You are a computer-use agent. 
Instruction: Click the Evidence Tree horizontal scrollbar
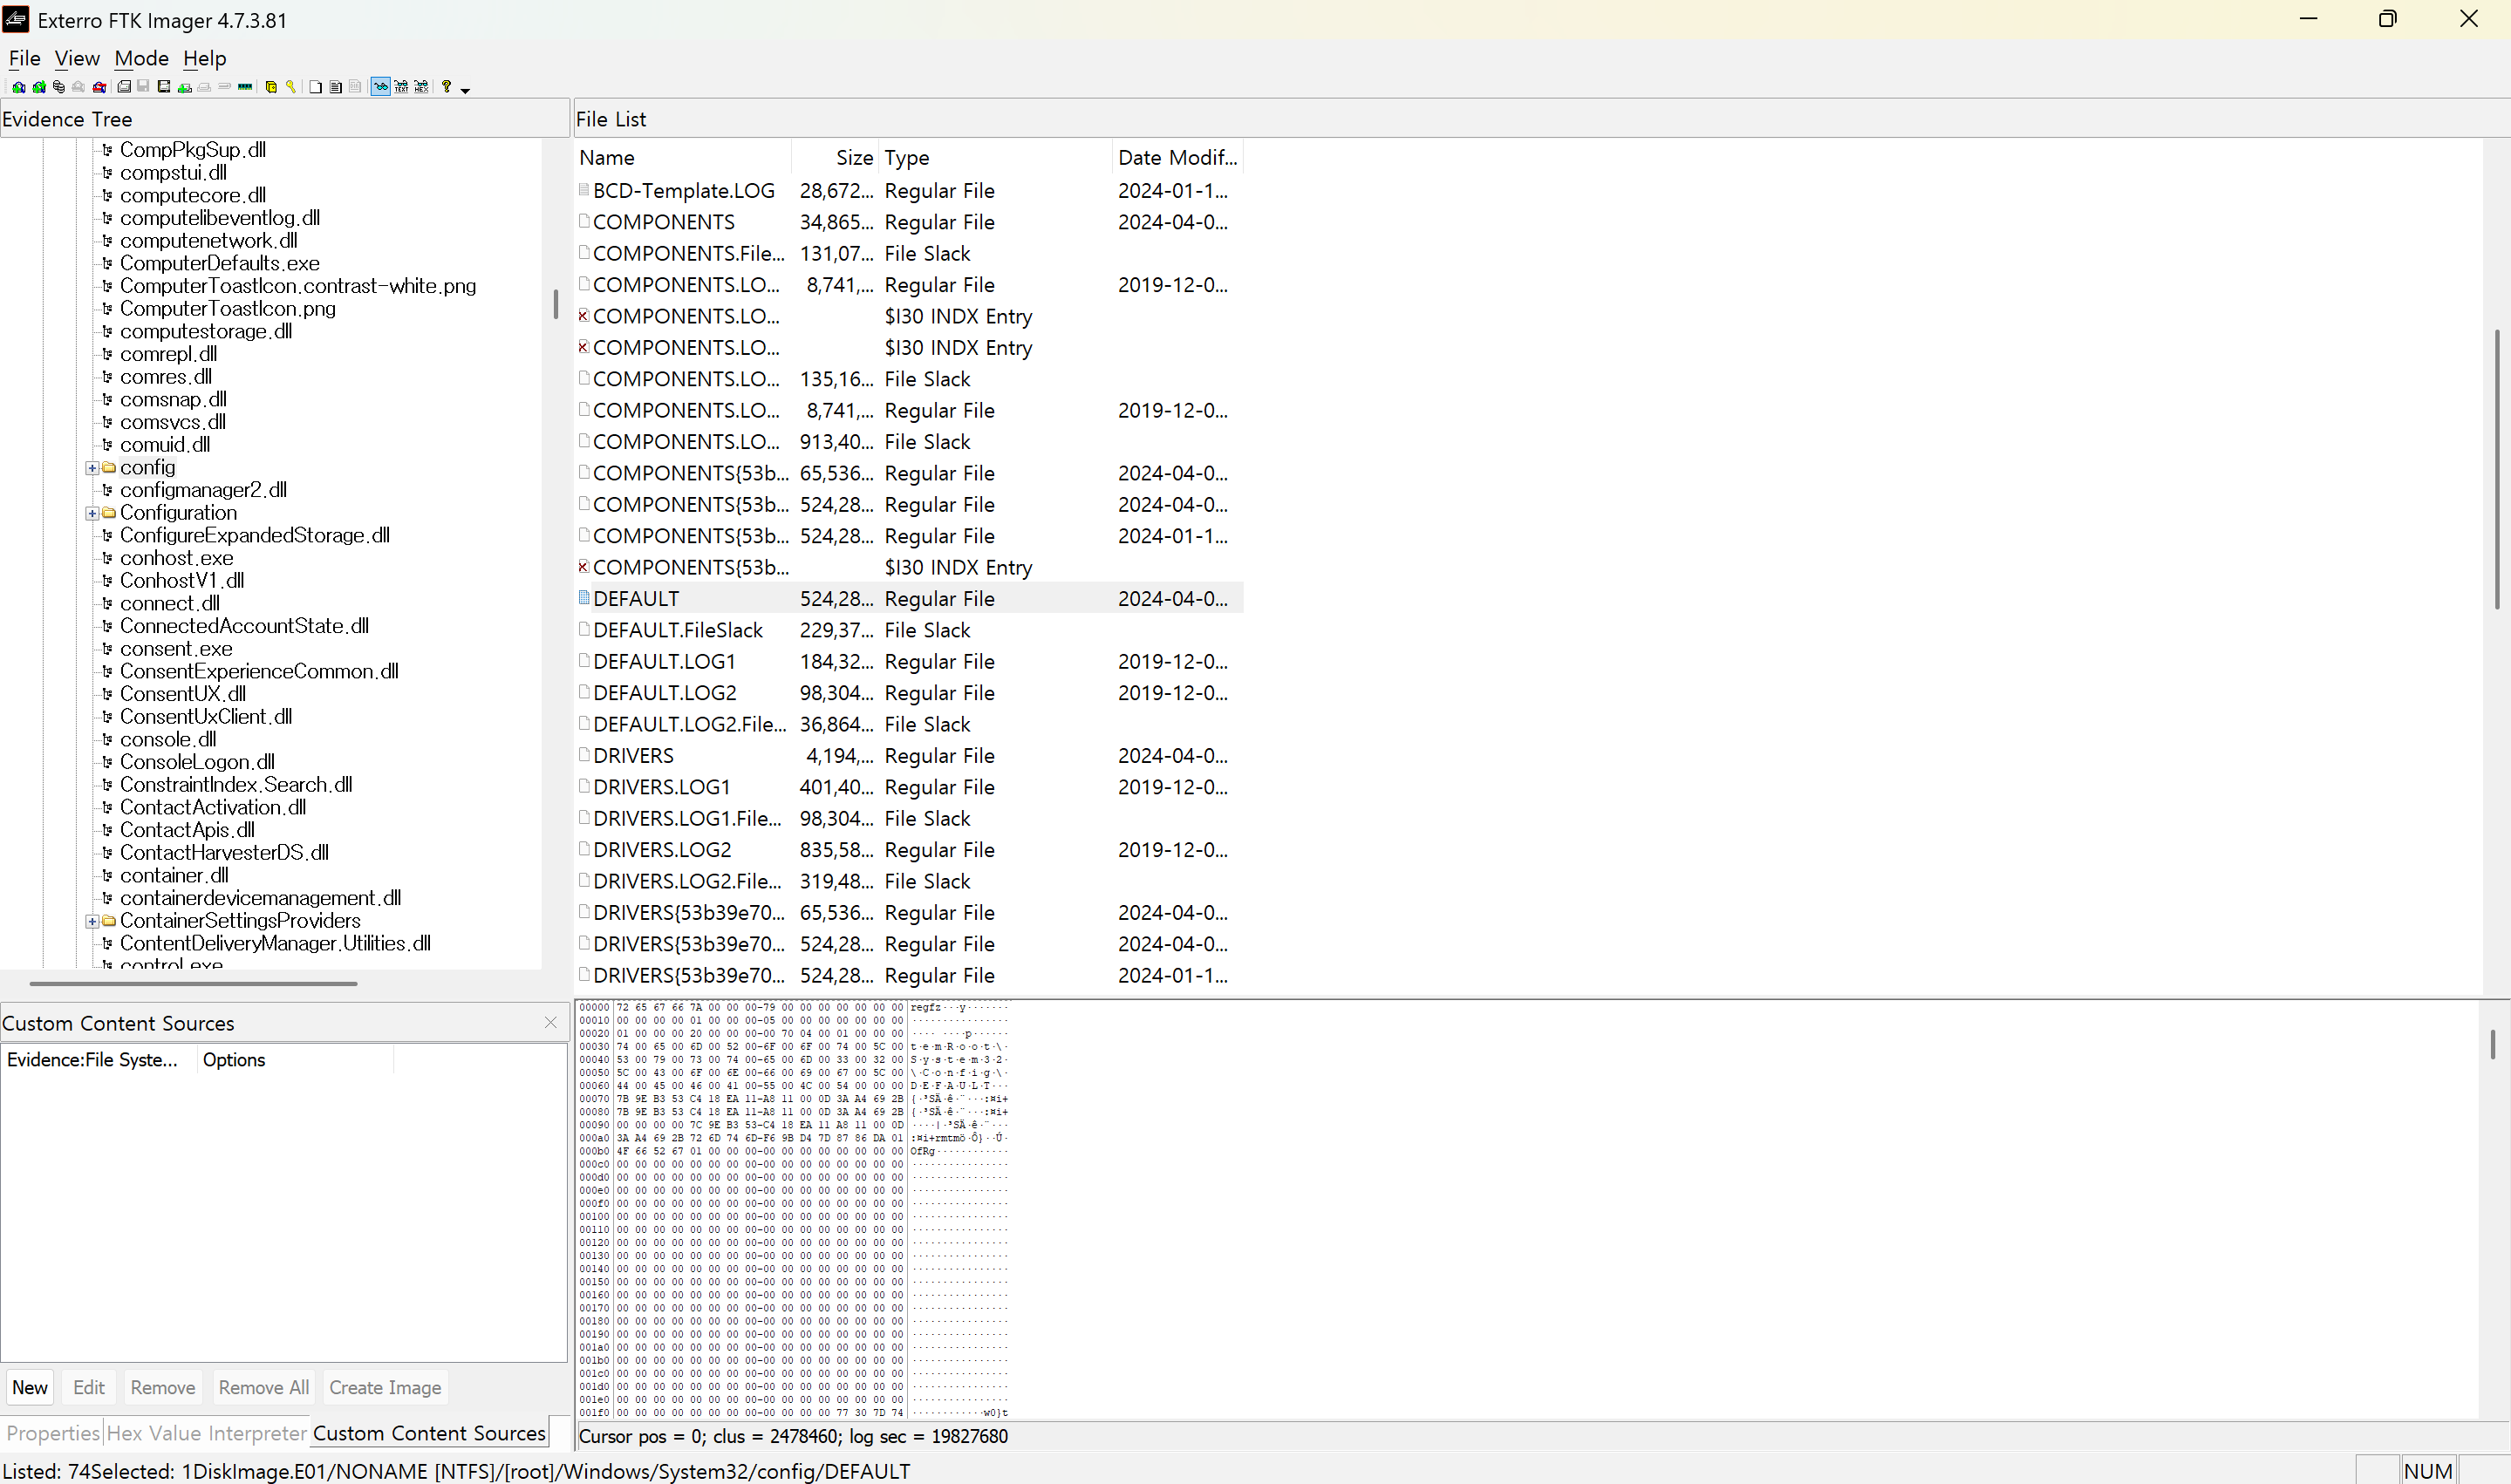(x=193, y=983)
